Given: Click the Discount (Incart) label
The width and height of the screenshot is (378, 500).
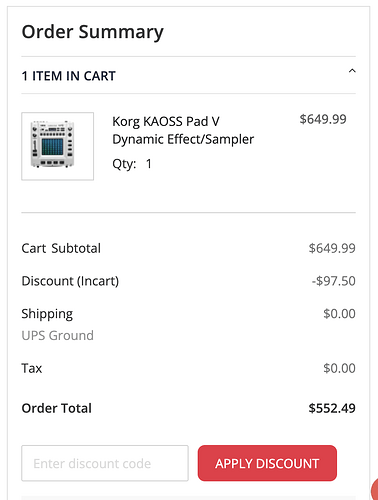Looking at the screenshot, I should (x=70, y=281).
